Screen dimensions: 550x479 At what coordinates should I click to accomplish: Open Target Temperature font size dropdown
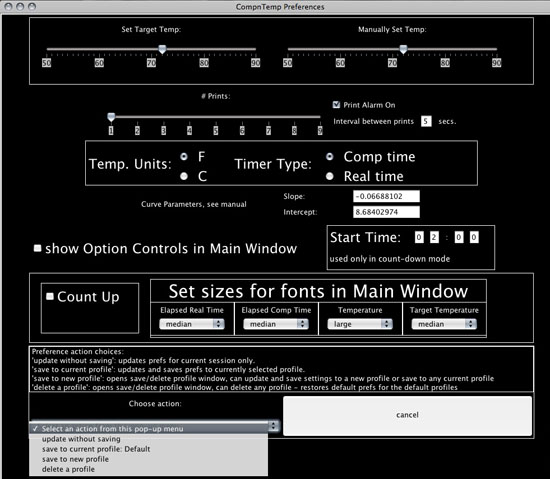444,324
